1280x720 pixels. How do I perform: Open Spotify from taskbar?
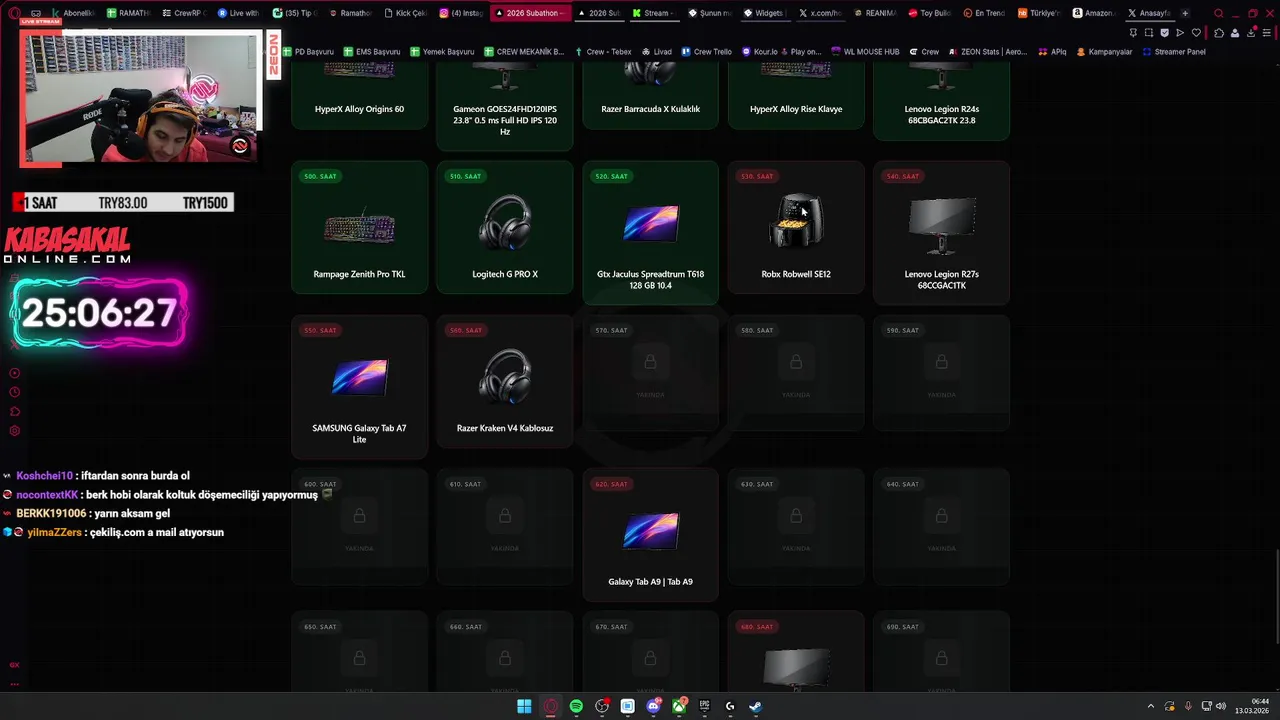click(x=576, y=706)
